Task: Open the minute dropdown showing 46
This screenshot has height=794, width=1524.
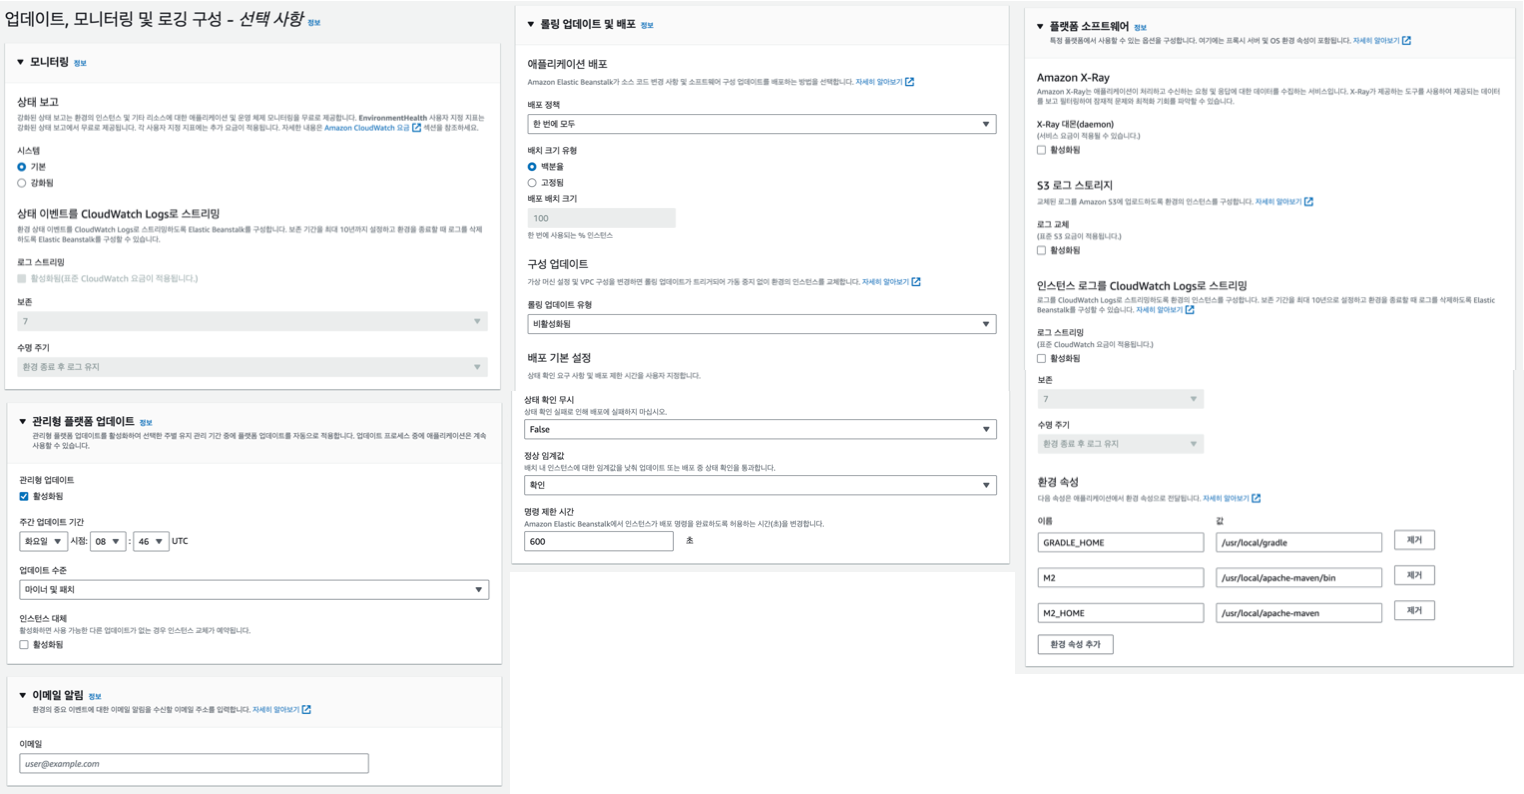Action: [151, 541]
